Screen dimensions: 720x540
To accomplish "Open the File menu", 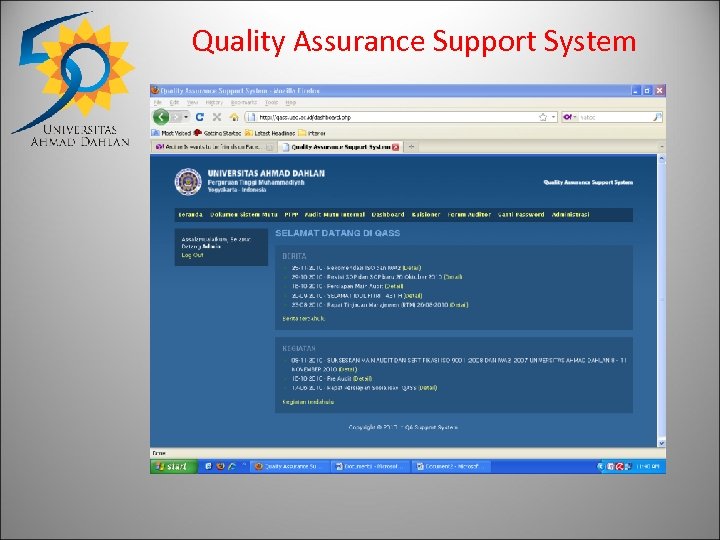I will click(x=158, y=102).
